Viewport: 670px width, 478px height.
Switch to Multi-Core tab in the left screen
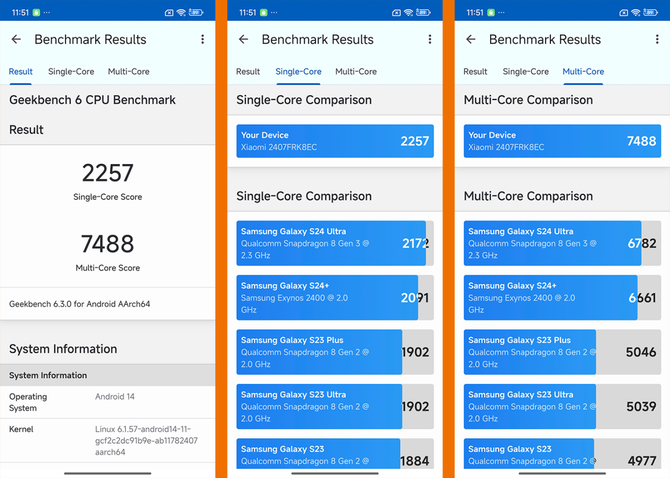[x=129, y=71]
